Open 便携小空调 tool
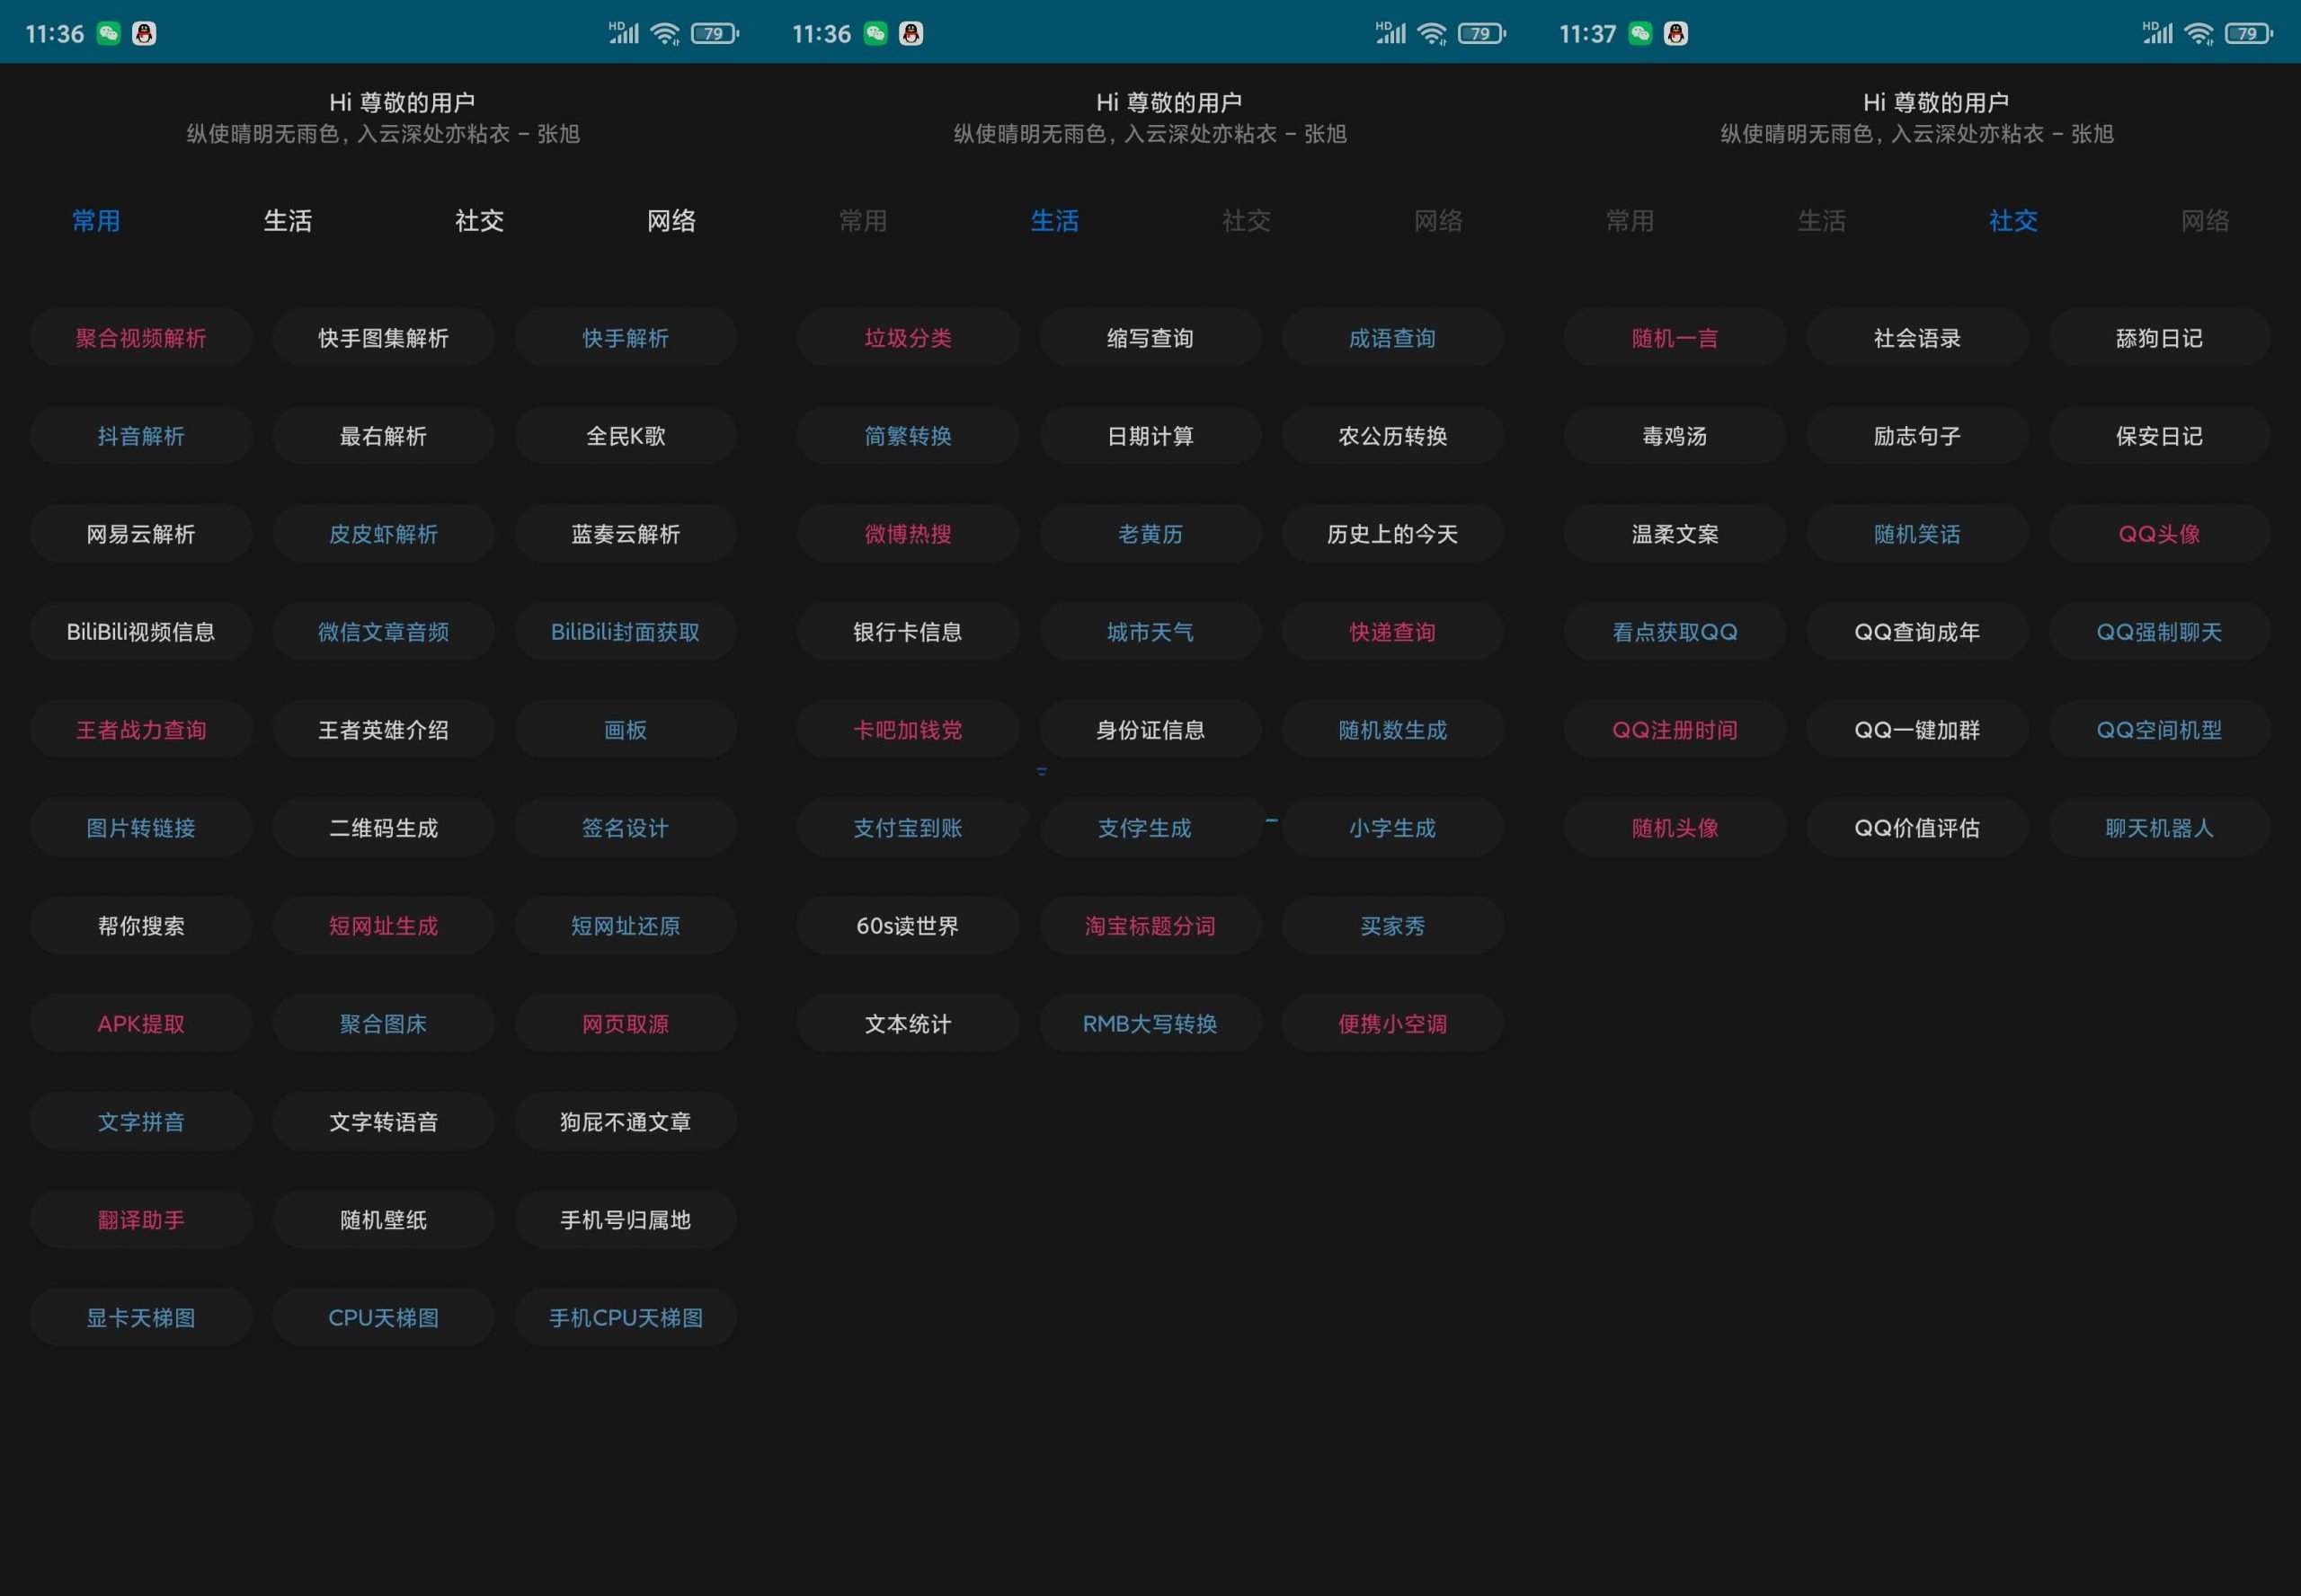2301x1596 pixels. coord(1393,1024)
